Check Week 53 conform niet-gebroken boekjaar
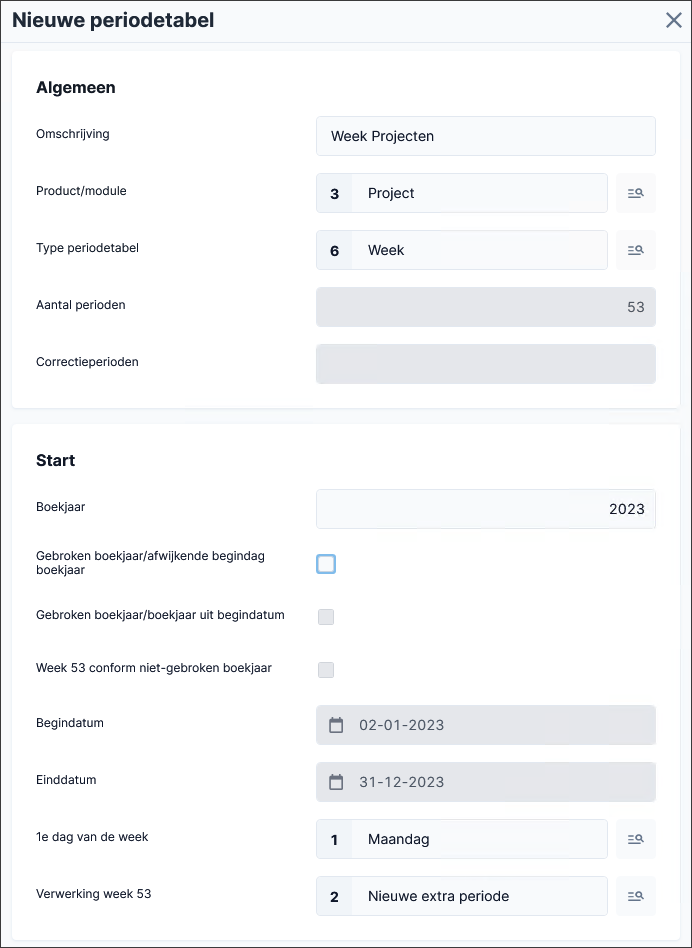Screen dimensions: 692x948 tap(326, 670)
